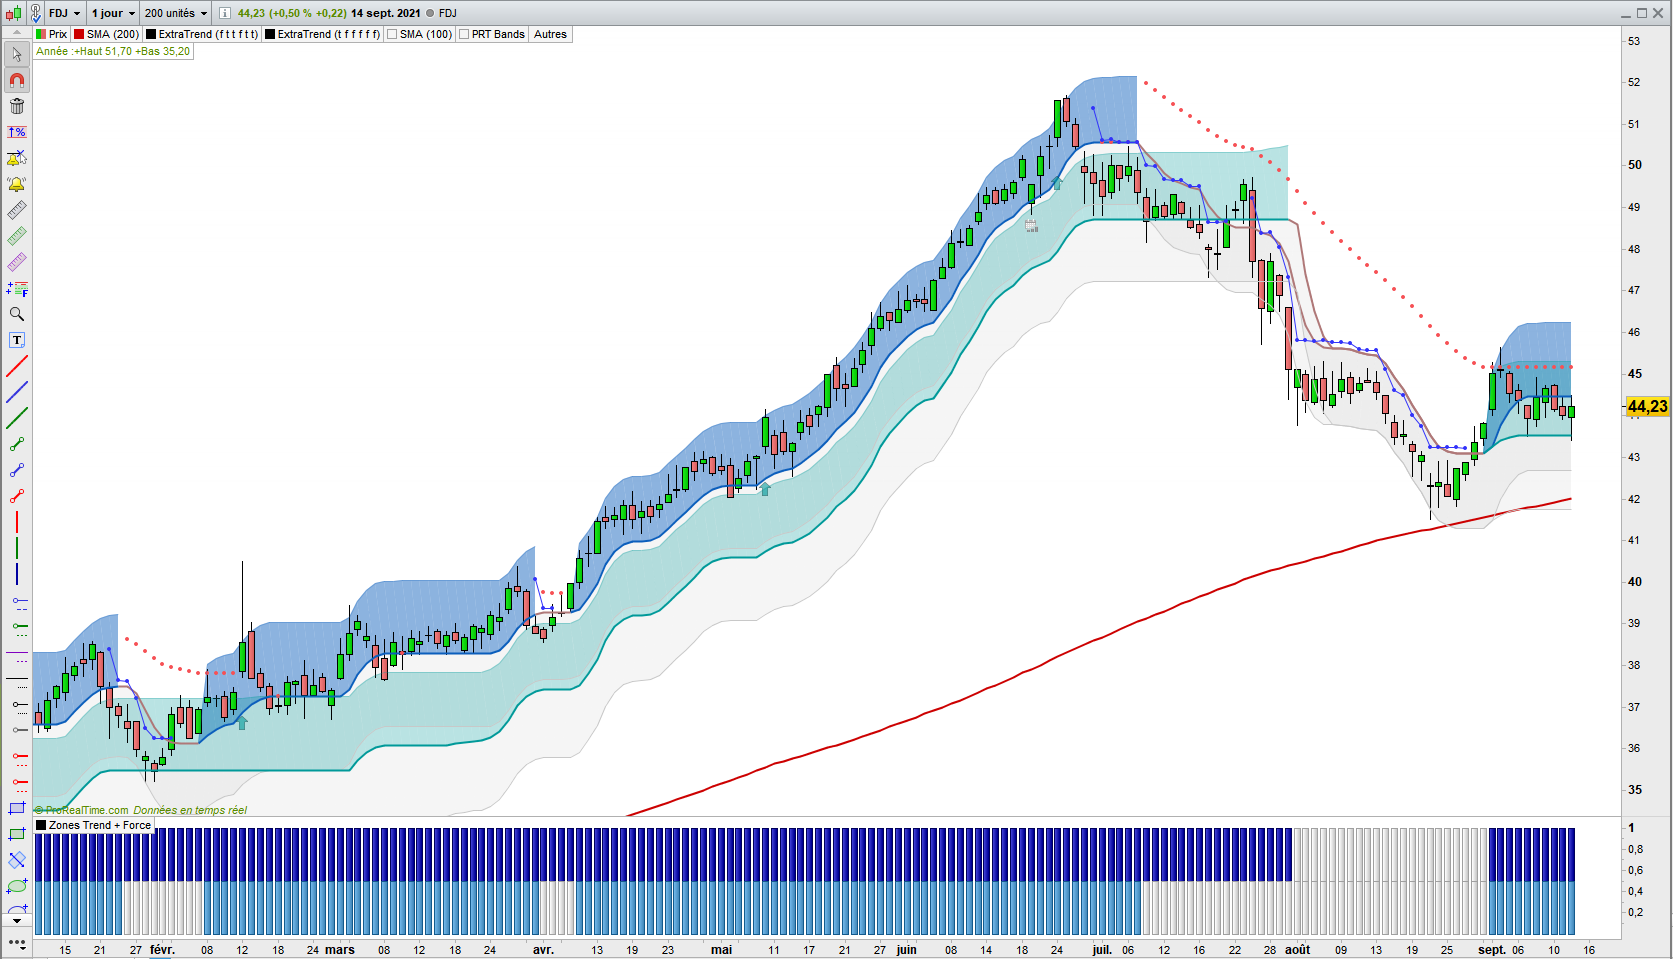Toggle the red magnet snap tool
The image size is (1673, 959).
pyautogui.click(x=17, y=80)
